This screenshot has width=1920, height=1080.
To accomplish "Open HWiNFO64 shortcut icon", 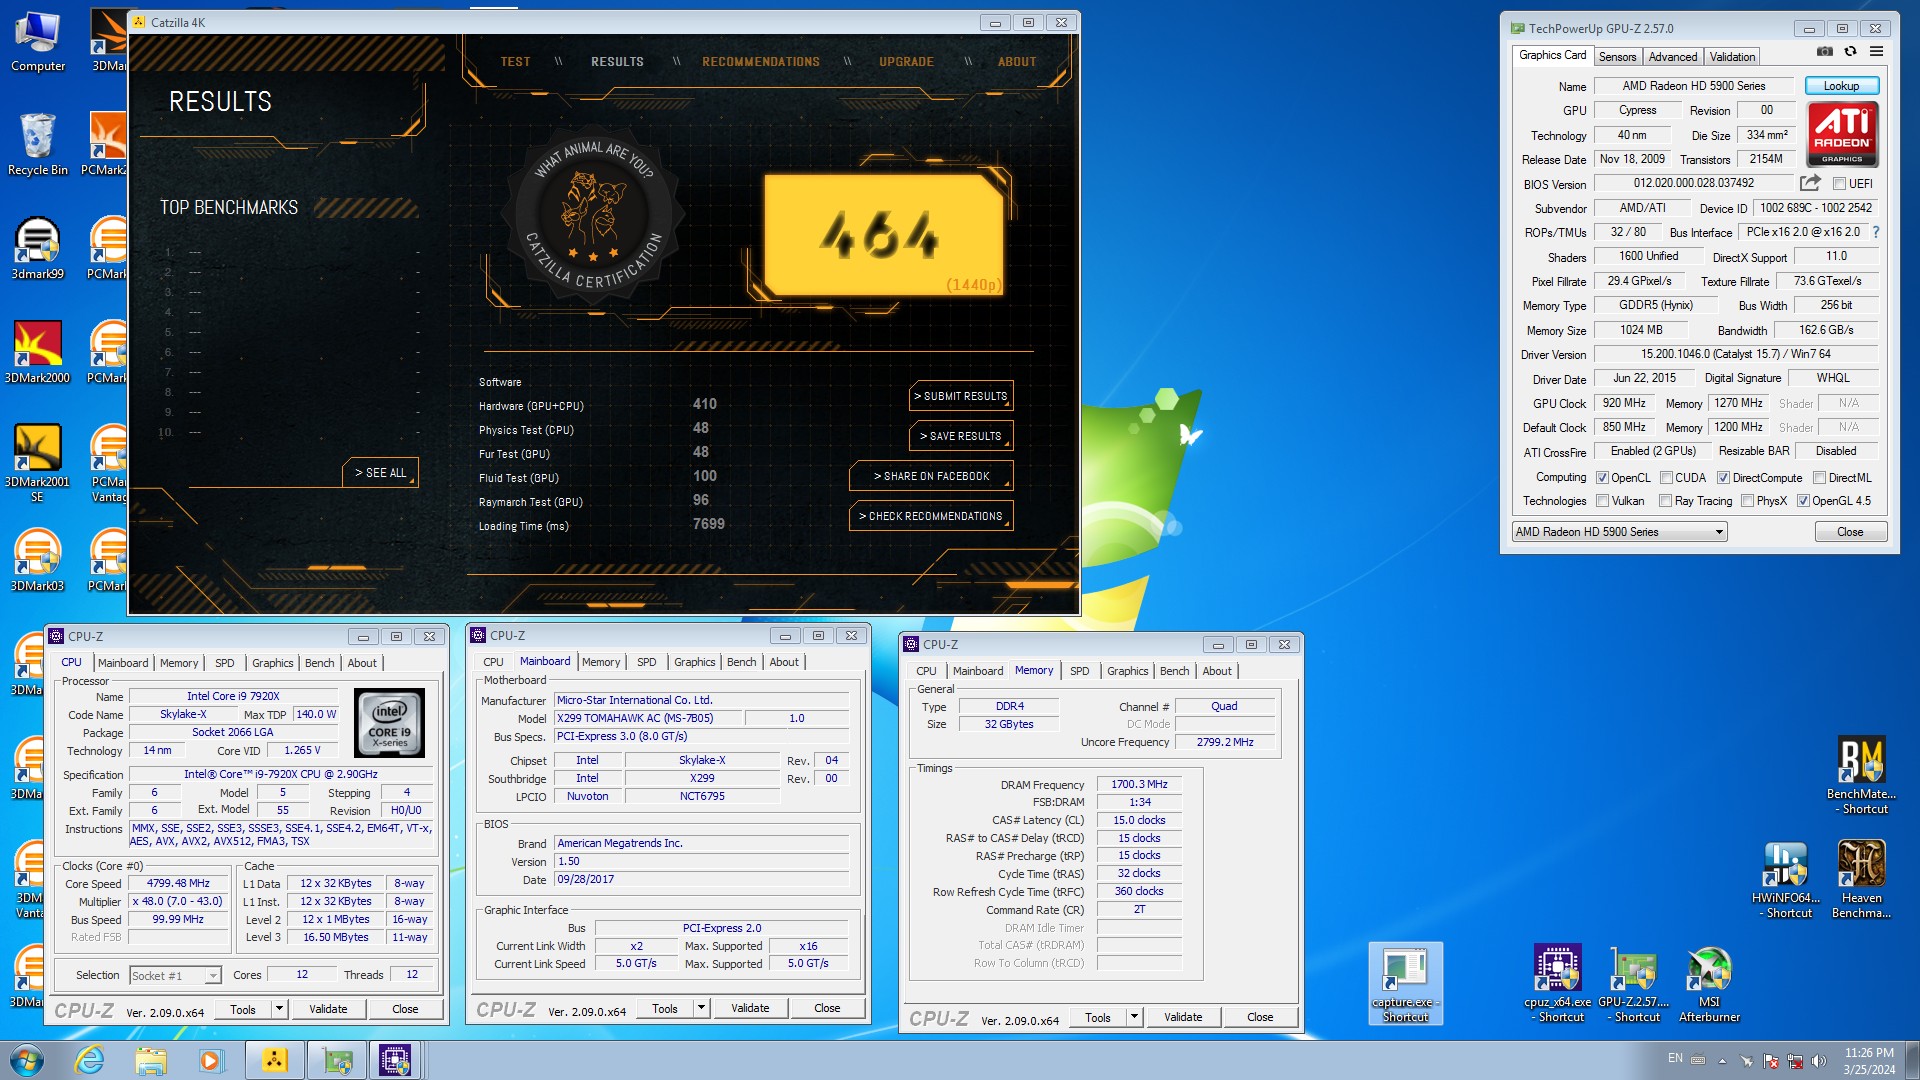I will [1786, 880].
